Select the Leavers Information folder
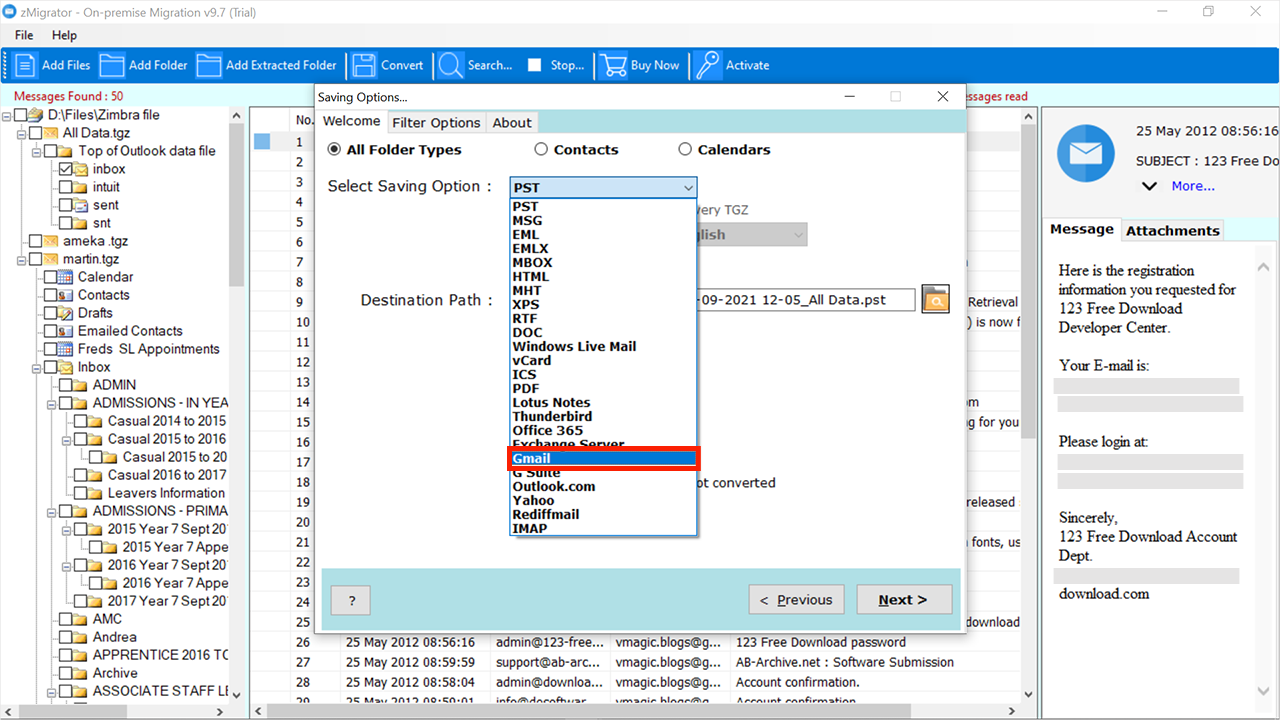This screenshot has width=1280, height=720. 165,493
